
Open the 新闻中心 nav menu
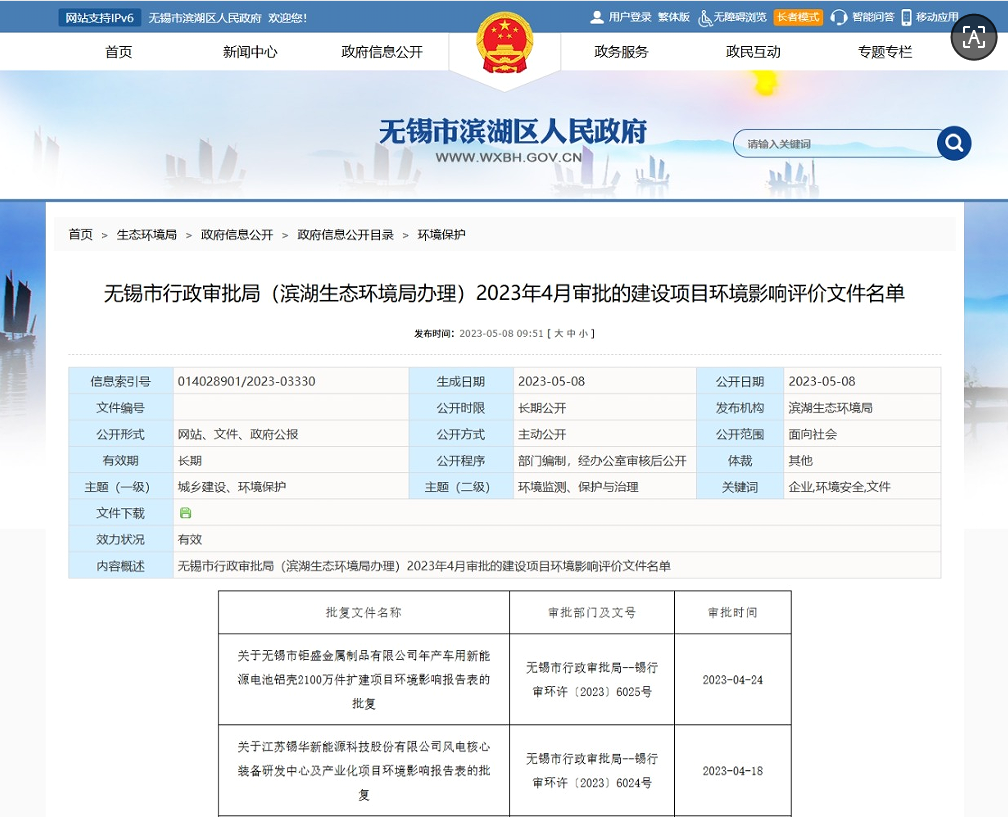[x=250, y=52]
